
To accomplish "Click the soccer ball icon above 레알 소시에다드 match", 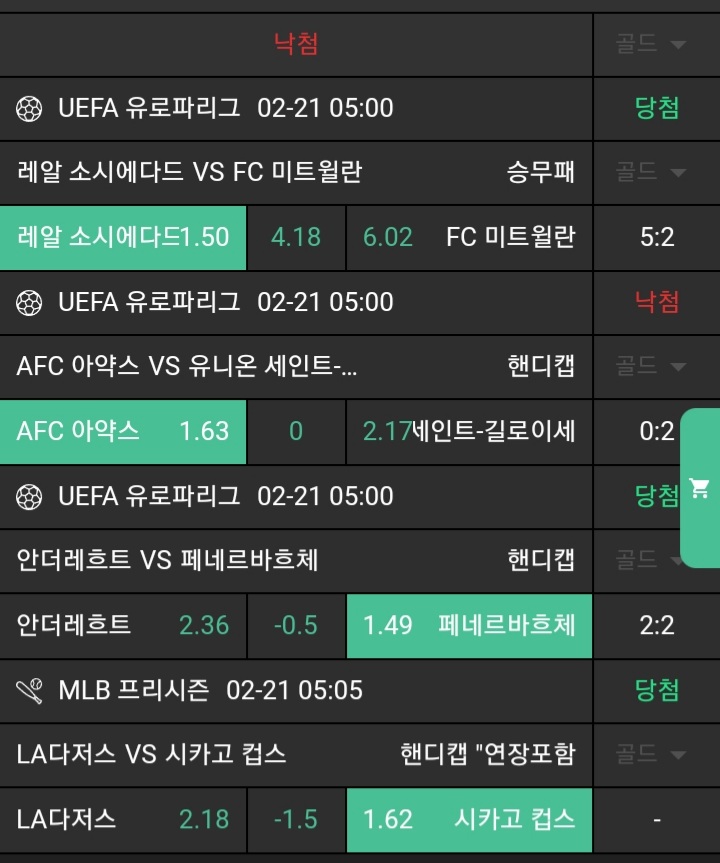I will 29,108.
